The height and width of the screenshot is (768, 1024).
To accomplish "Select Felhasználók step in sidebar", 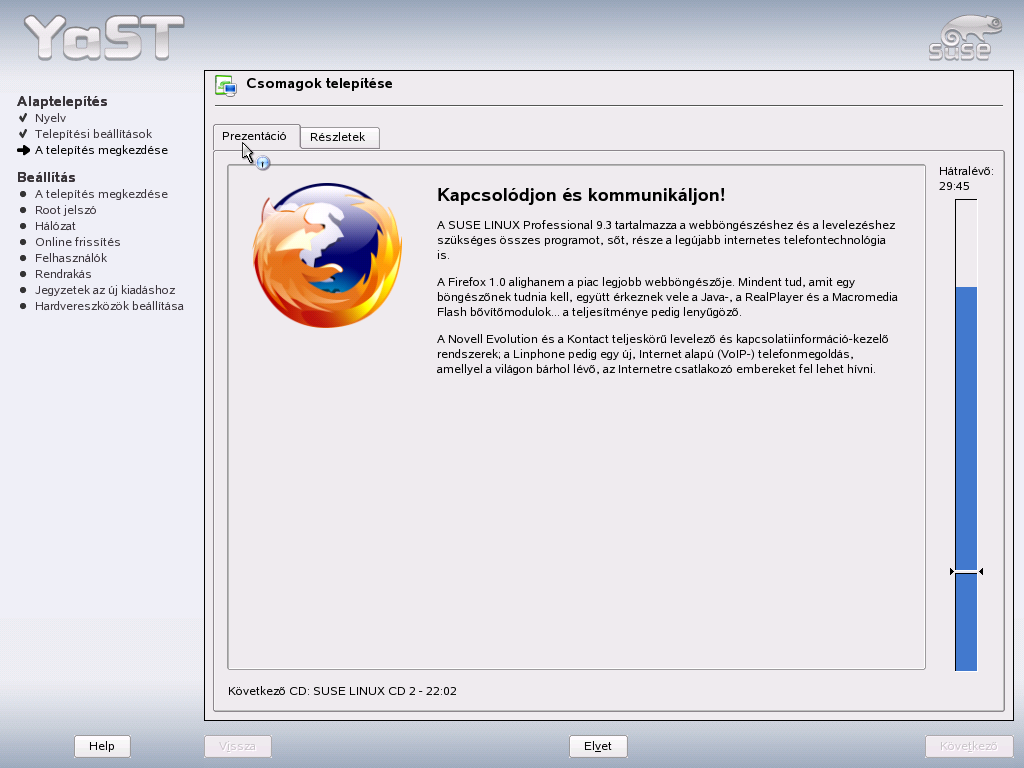I will tap(71, 258).
